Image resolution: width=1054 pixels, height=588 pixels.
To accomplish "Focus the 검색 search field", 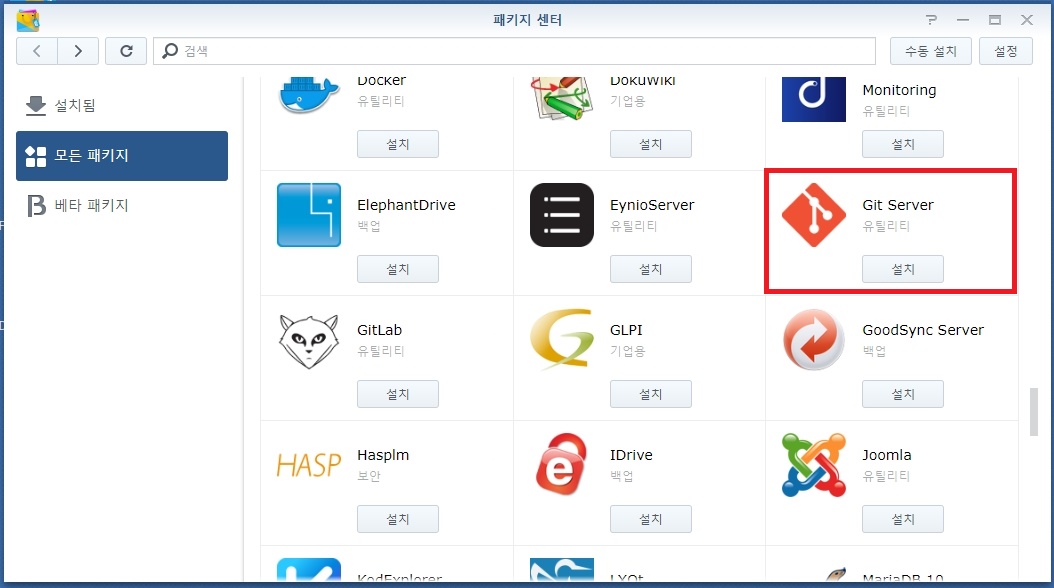I will tap(514, 51).
